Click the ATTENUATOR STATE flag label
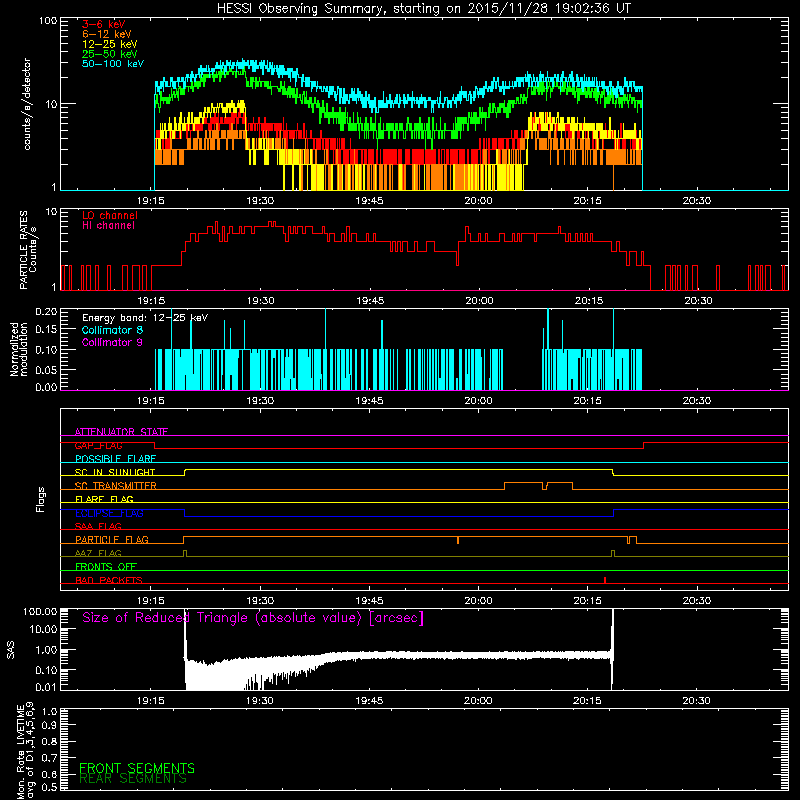This screenshot has width=800, height=800. 121,432
